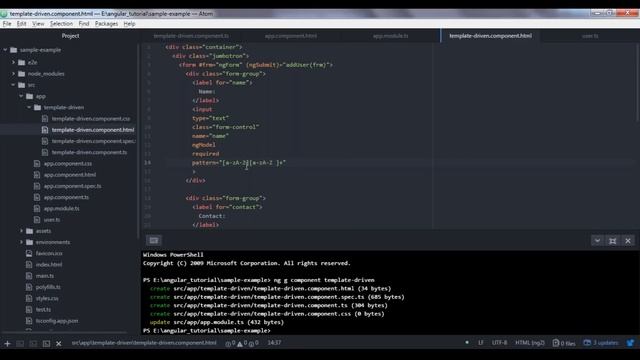This screenshot has width=640, height=360.
Task: Select template-driven.component.html in tree
Action: click(x=93, y=130)
